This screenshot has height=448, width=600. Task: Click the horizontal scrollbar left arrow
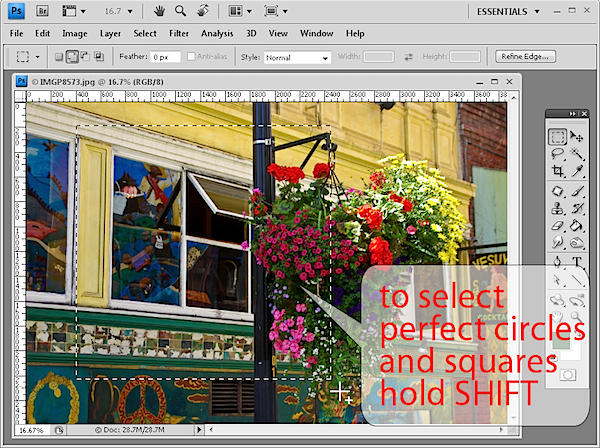211,430
